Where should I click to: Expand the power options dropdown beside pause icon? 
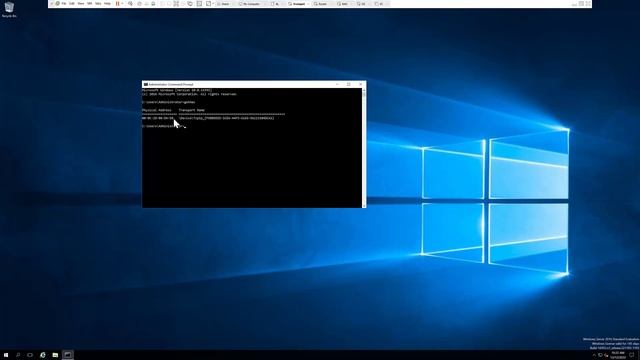pyautogui.click(x=122, y=4)
